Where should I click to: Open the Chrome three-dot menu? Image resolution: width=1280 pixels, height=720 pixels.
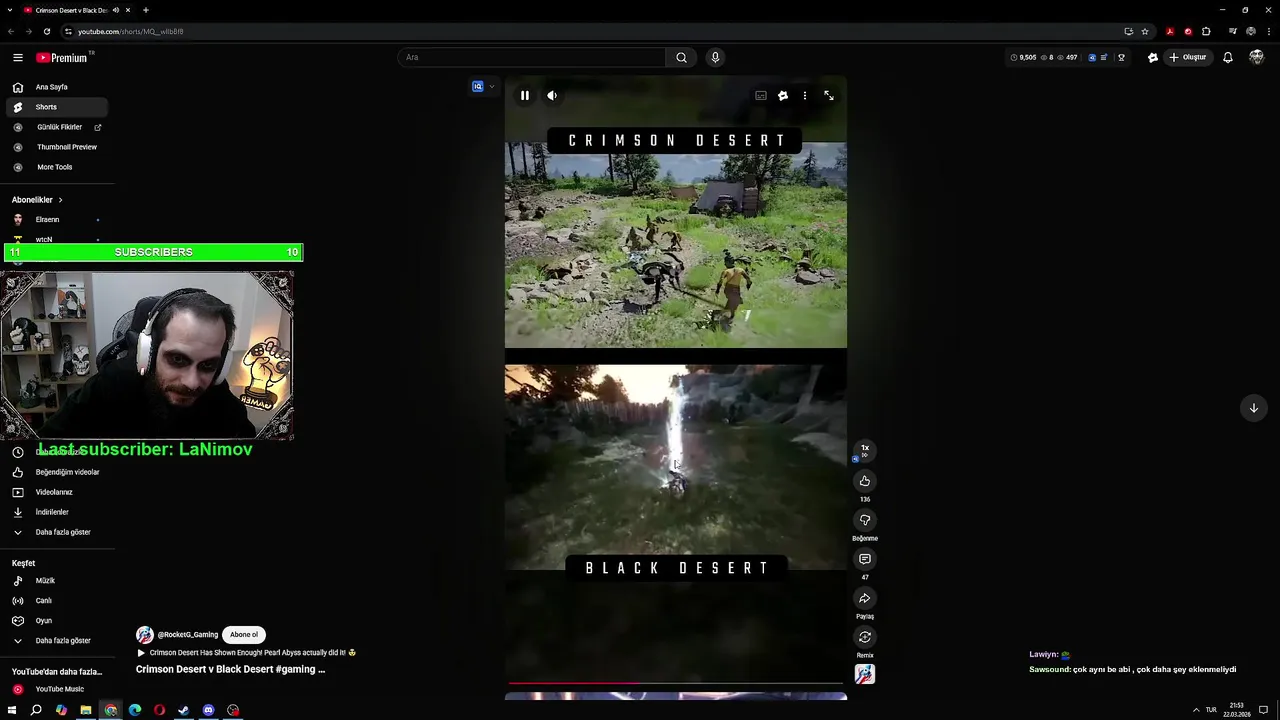click(x=1267, y=31)
